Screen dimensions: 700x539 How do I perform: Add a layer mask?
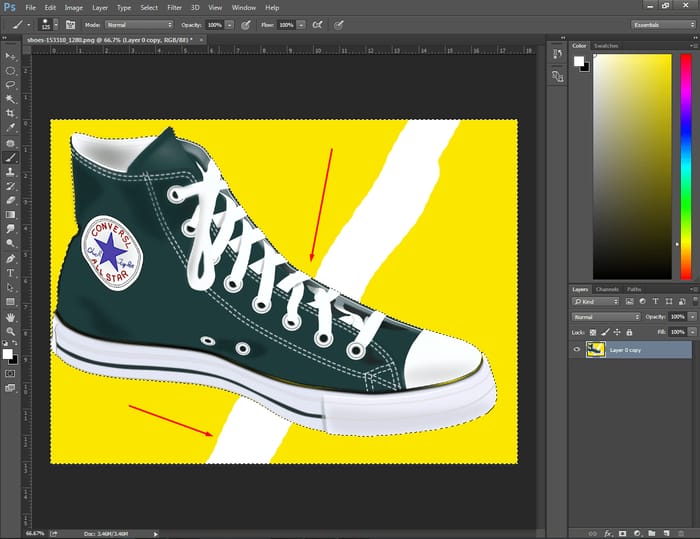tap(623, 533)
